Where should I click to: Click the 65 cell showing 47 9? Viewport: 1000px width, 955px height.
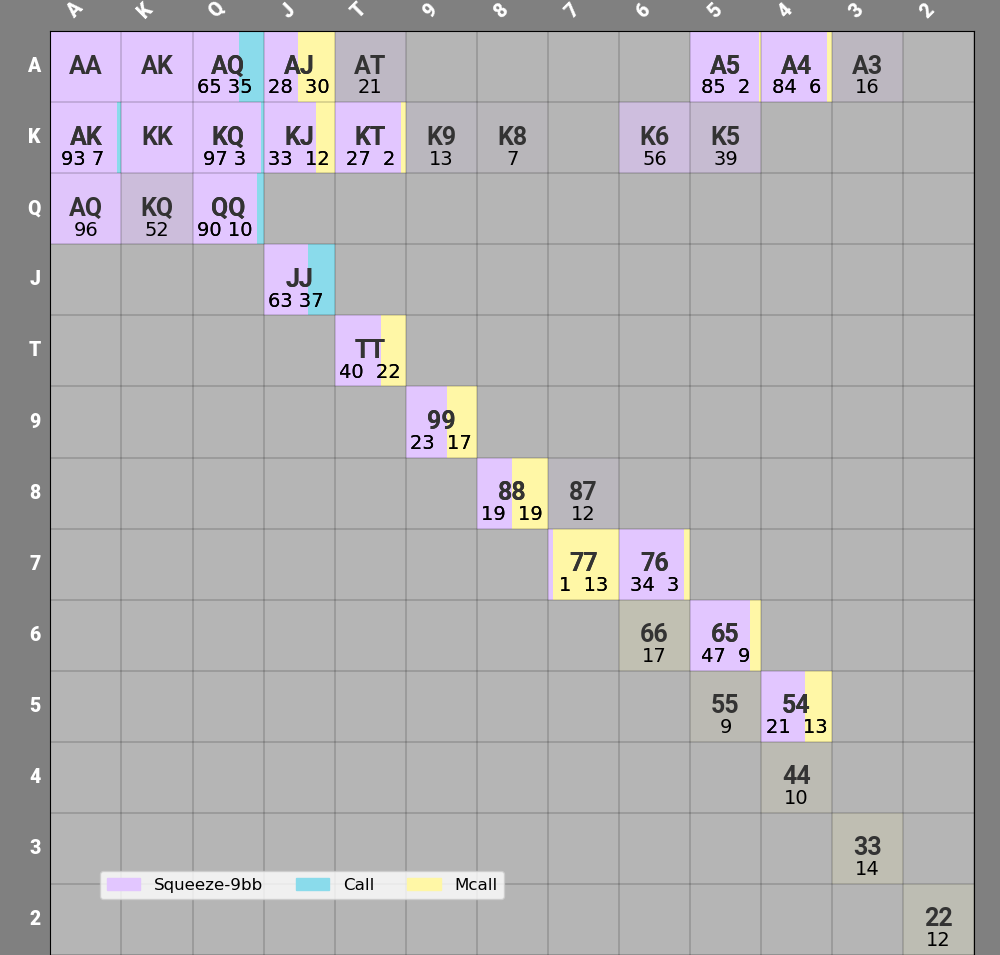click(x=725, y=635)
